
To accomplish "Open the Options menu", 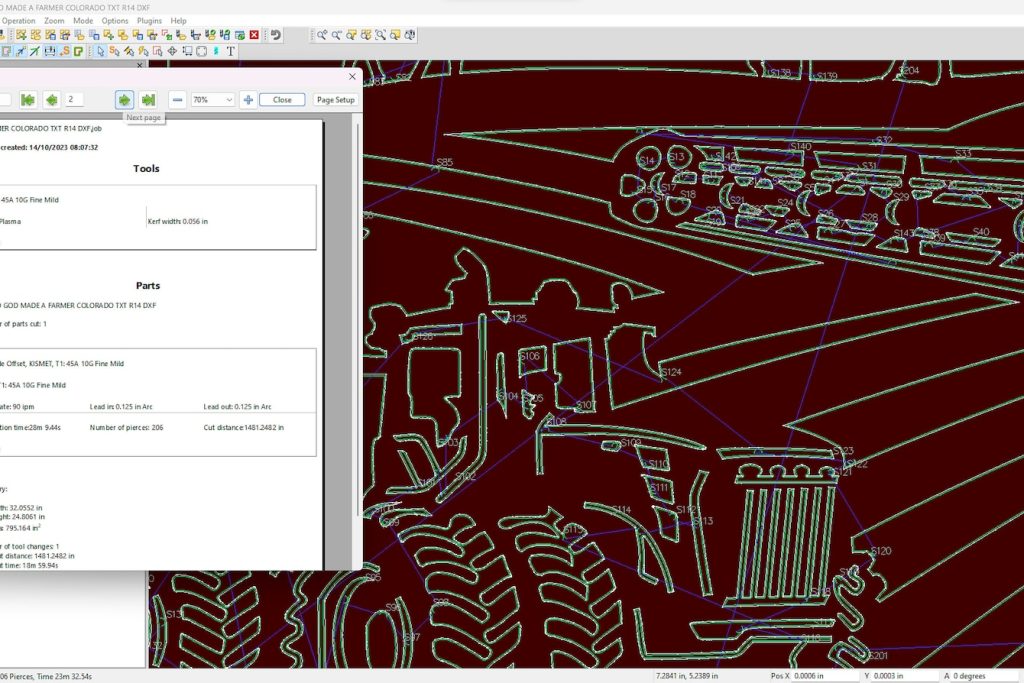I will point(115,20).
